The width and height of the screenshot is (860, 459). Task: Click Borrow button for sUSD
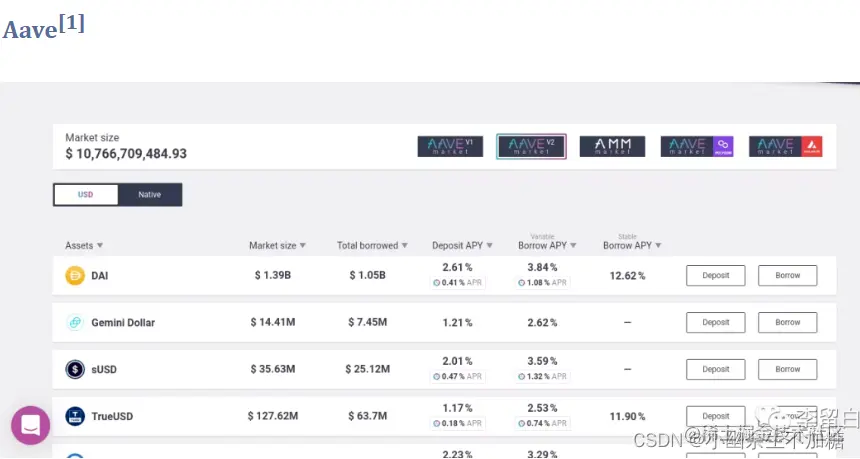click(788, 370)
